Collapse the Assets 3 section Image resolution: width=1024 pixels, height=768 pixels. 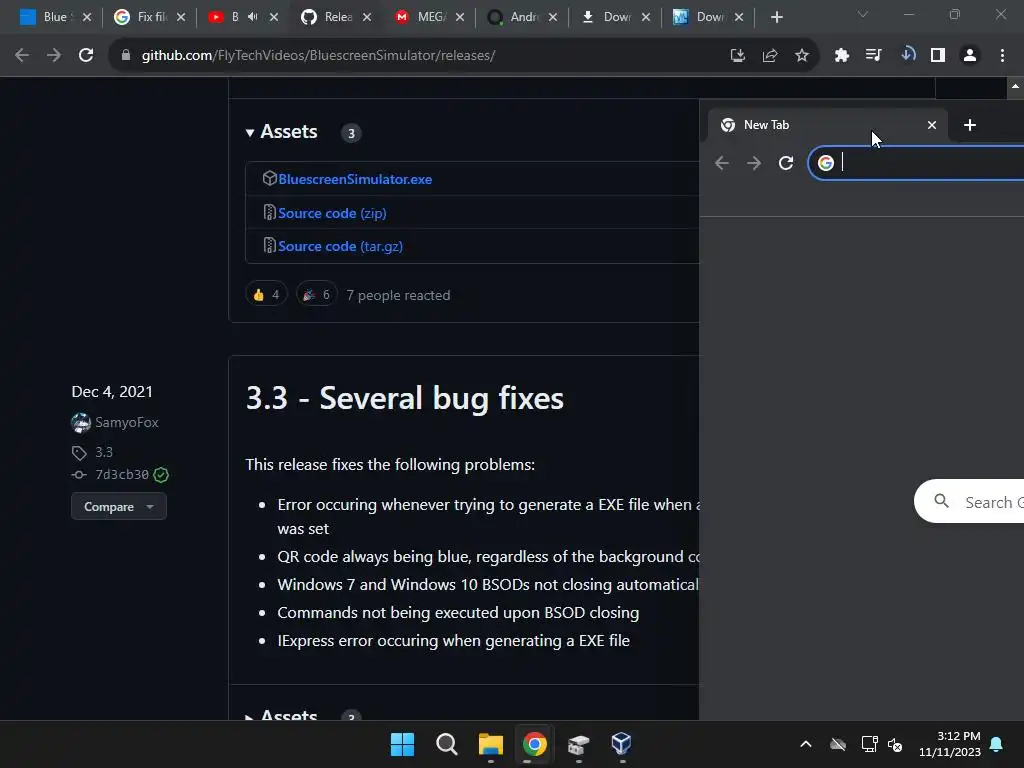tap(281, 132)
